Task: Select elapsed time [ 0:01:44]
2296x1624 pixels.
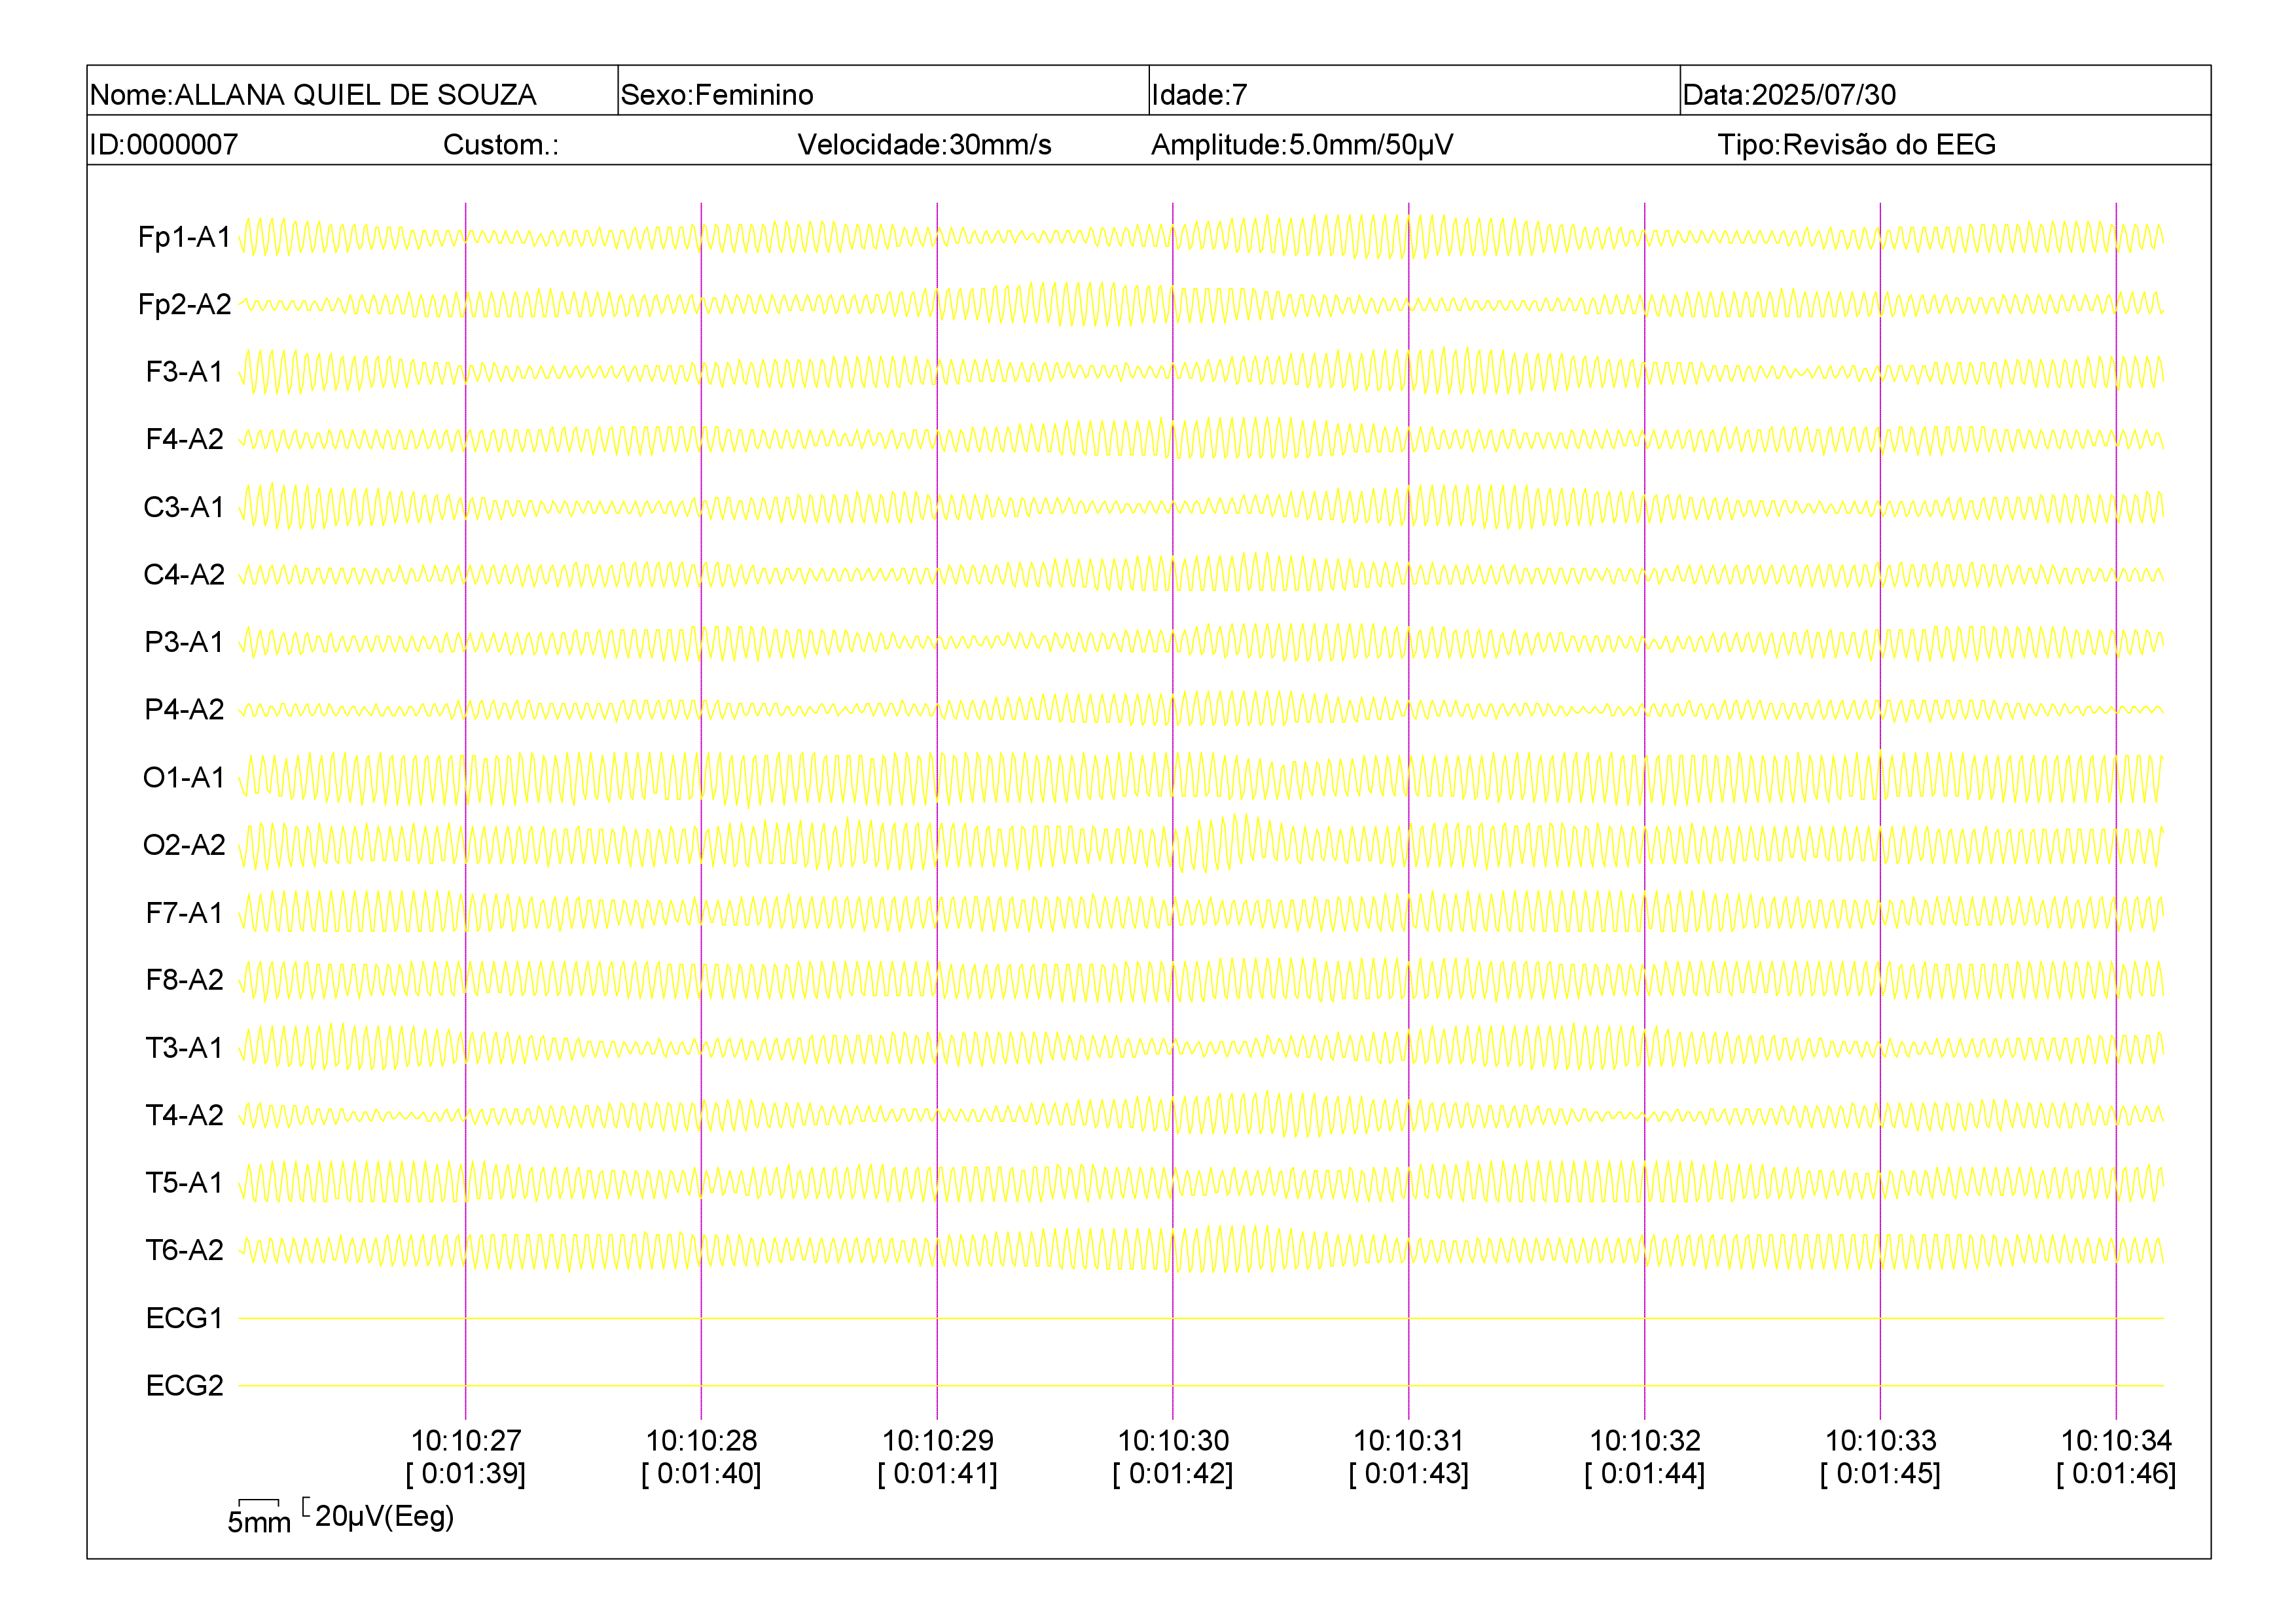Action: coord(1645,1474)
